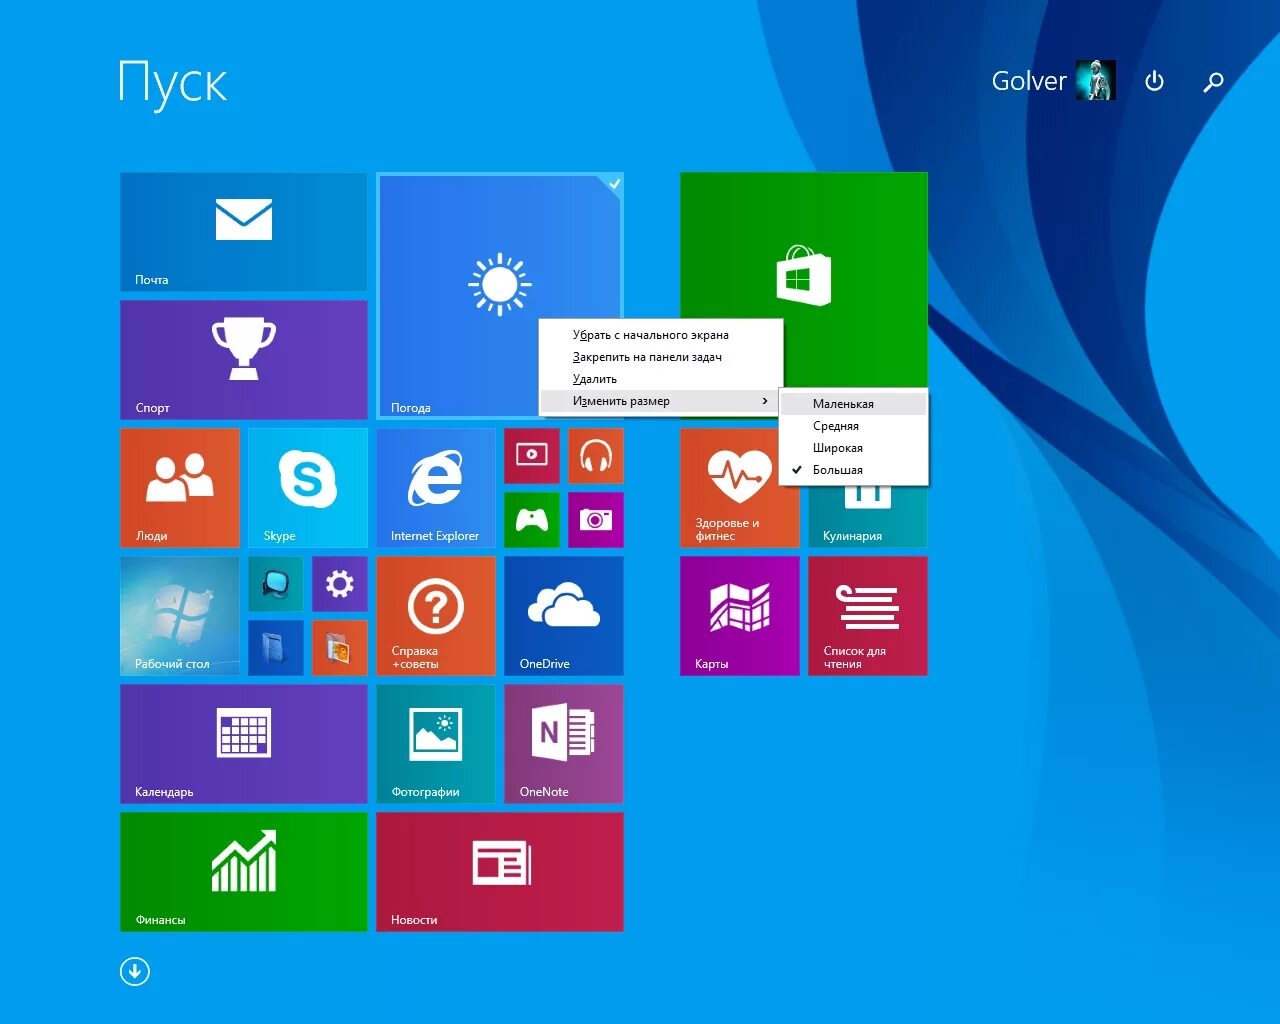Open the small Xbox Games tile

coord(532,520)
